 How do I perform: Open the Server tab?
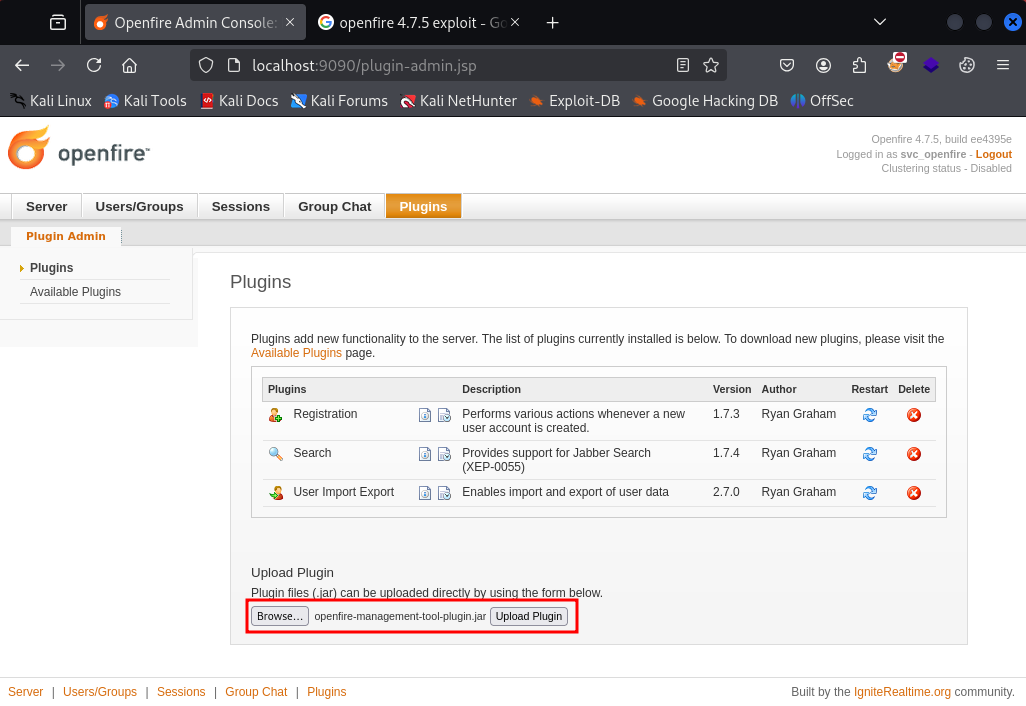click(x=46, y=207)
